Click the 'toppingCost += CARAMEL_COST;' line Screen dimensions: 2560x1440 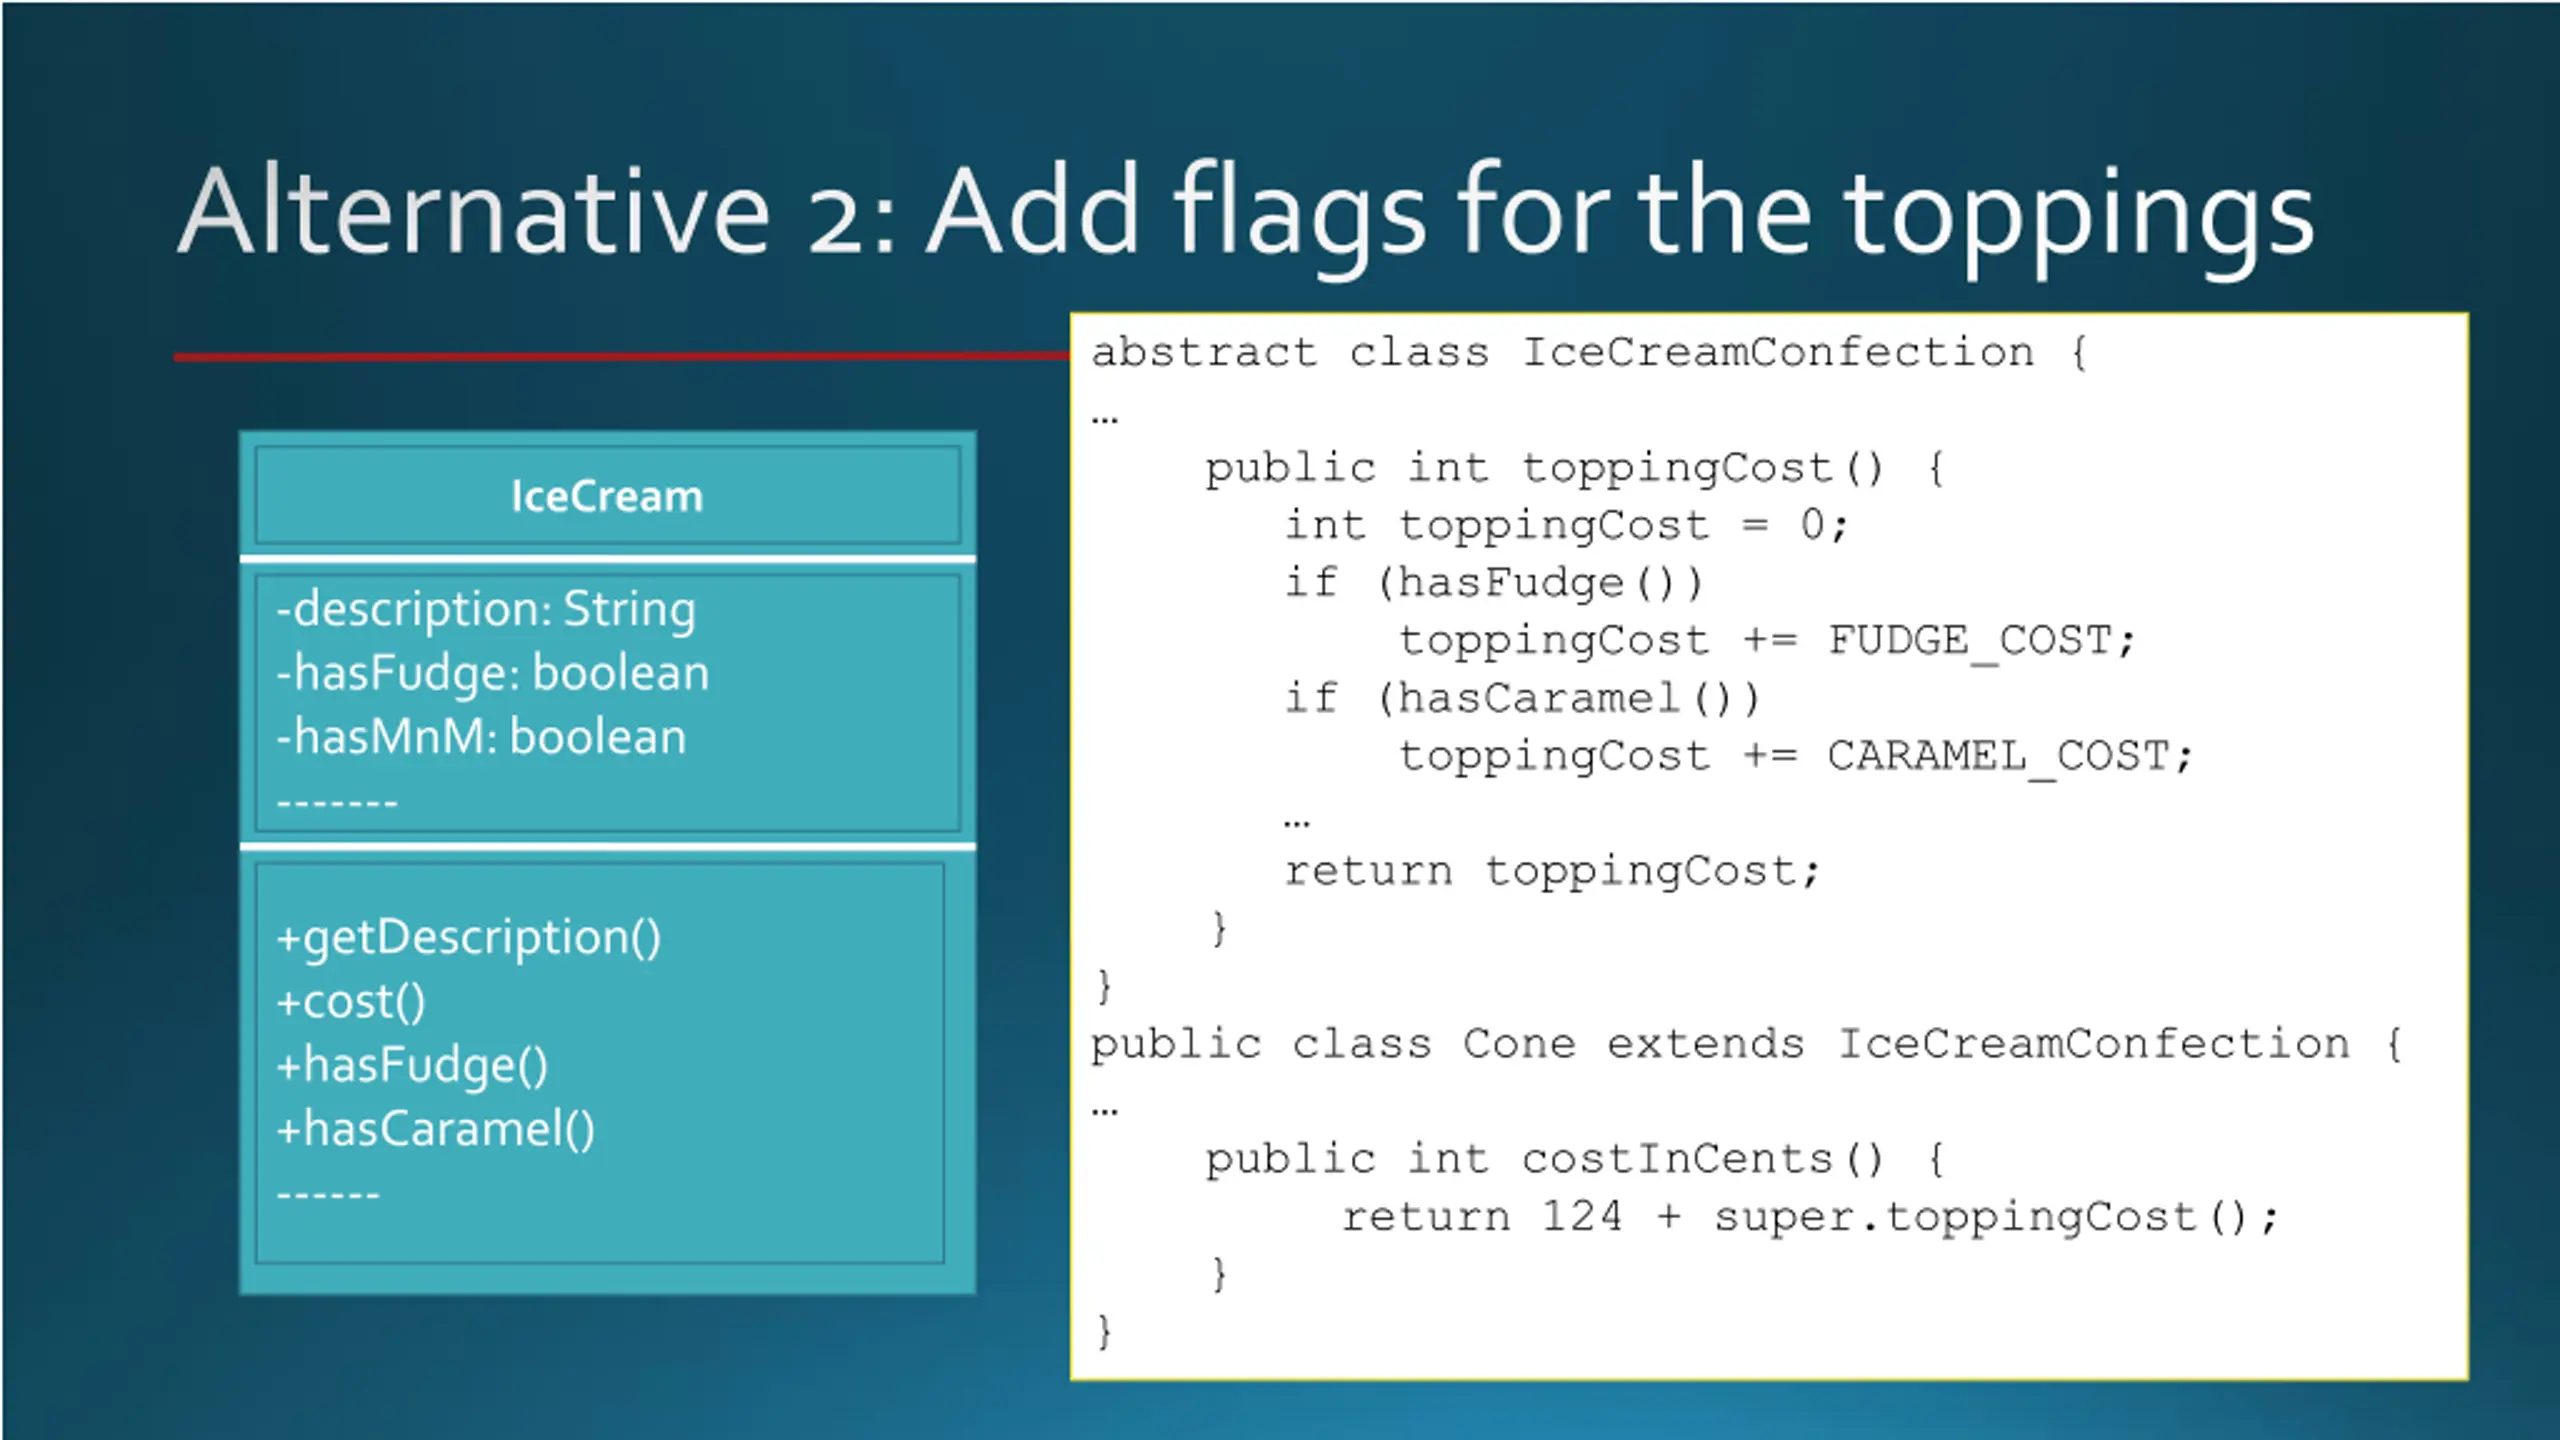1796,757
